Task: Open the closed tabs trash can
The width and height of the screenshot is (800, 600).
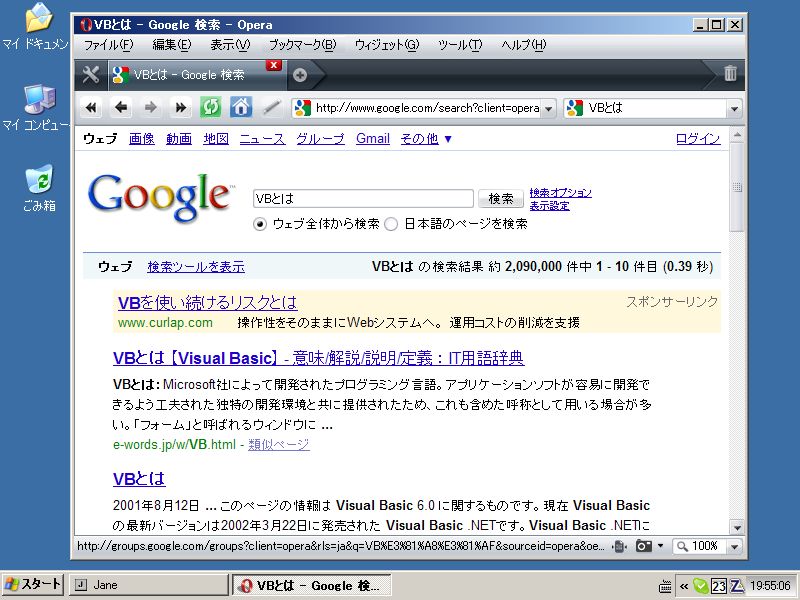Action: tap(730, 73)
